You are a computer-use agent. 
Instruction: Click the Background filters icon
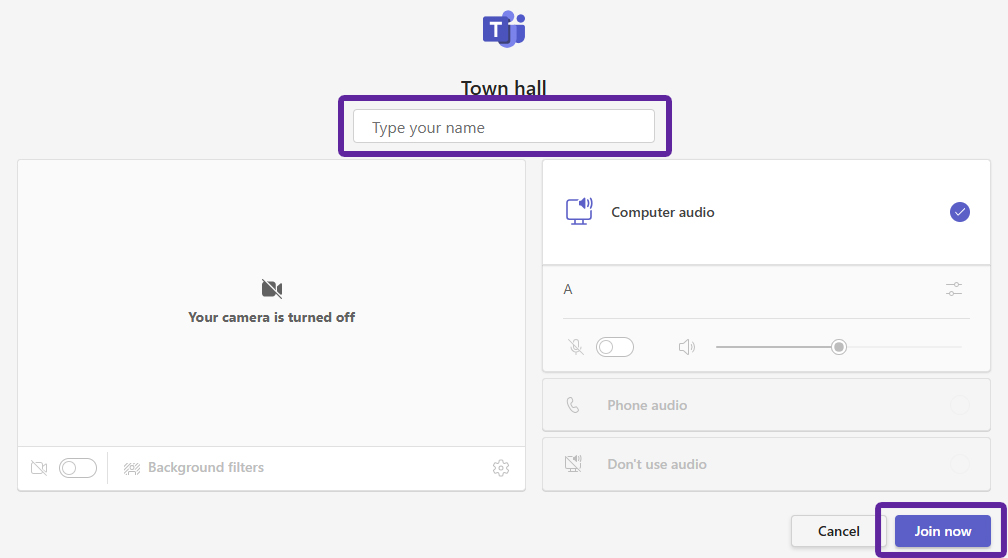coord(132,468)
